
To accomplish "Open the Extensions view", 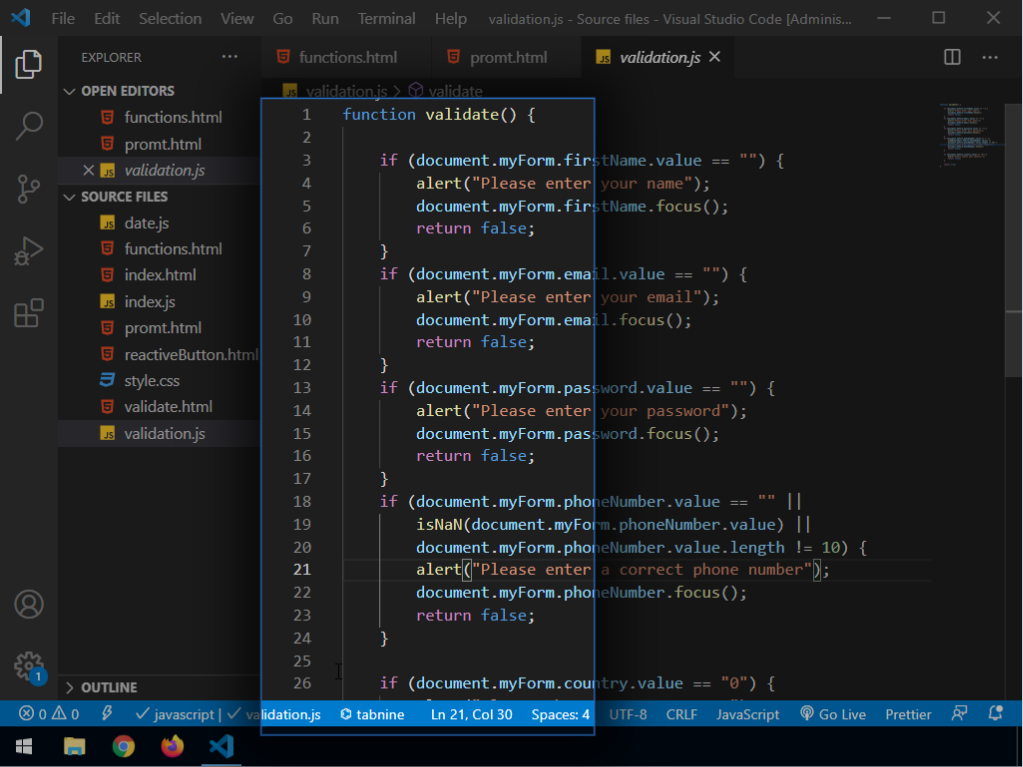I will (28, 313).
